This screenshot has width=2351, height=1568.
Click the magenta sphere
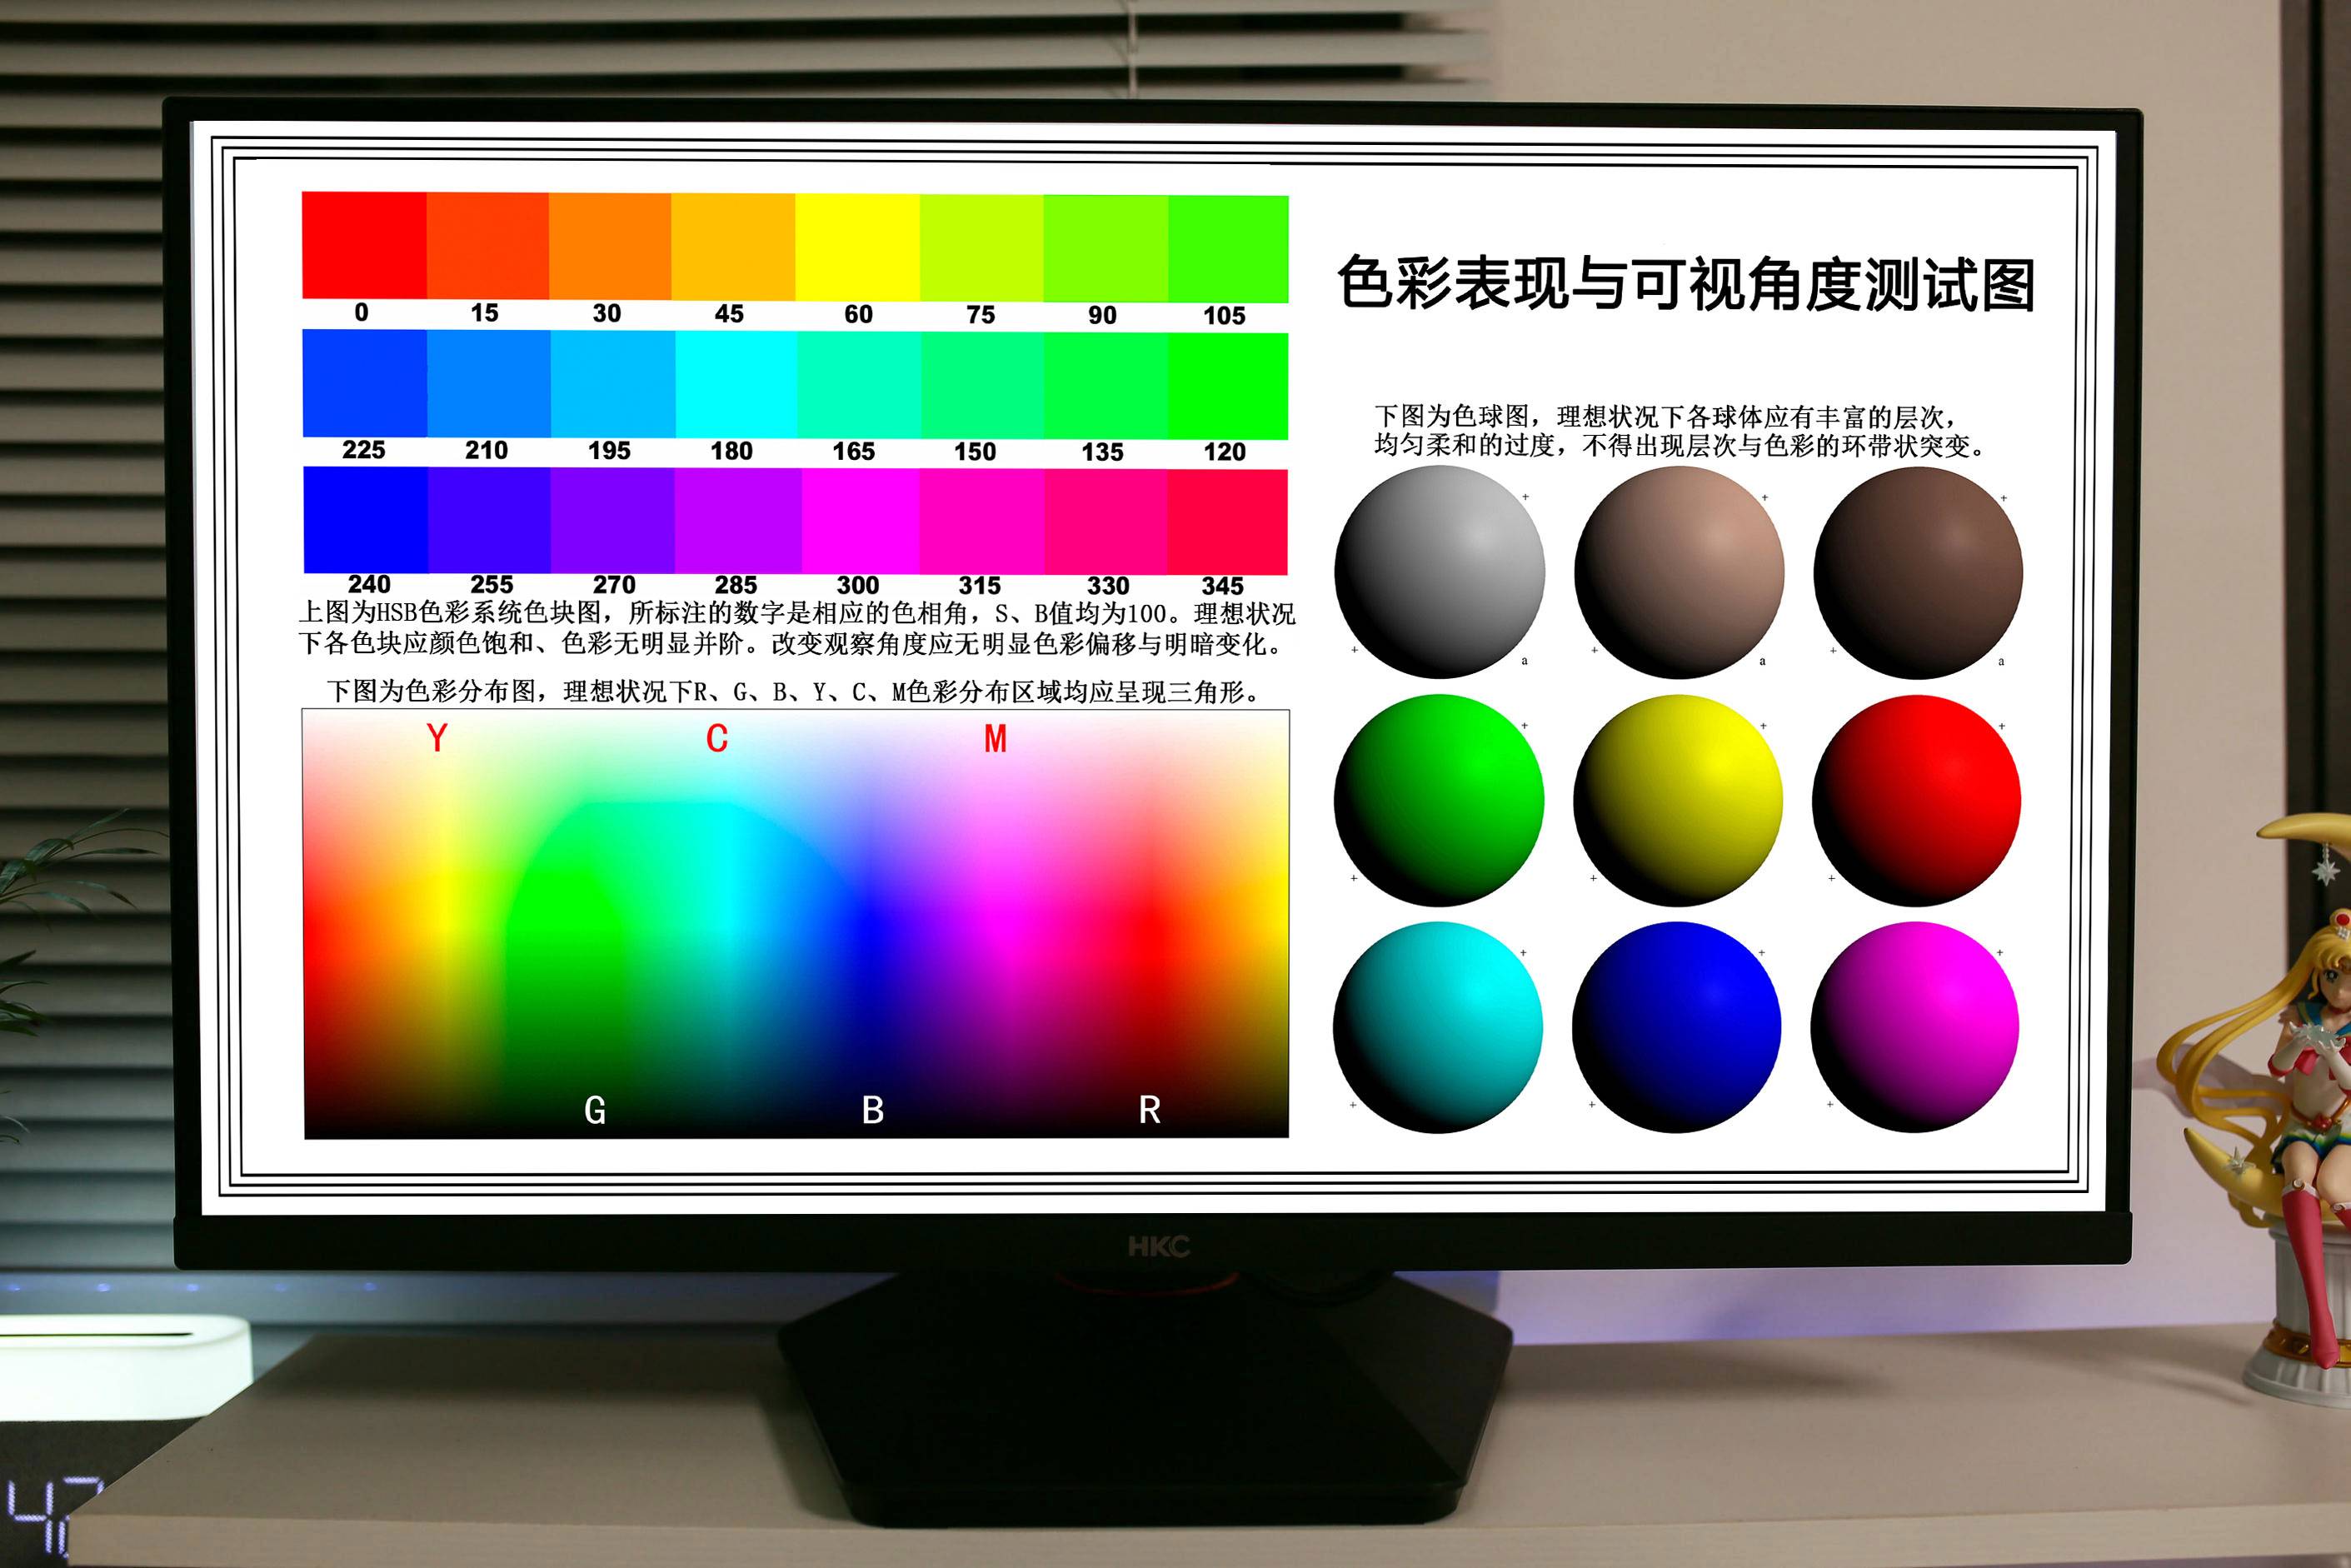1914,1027
